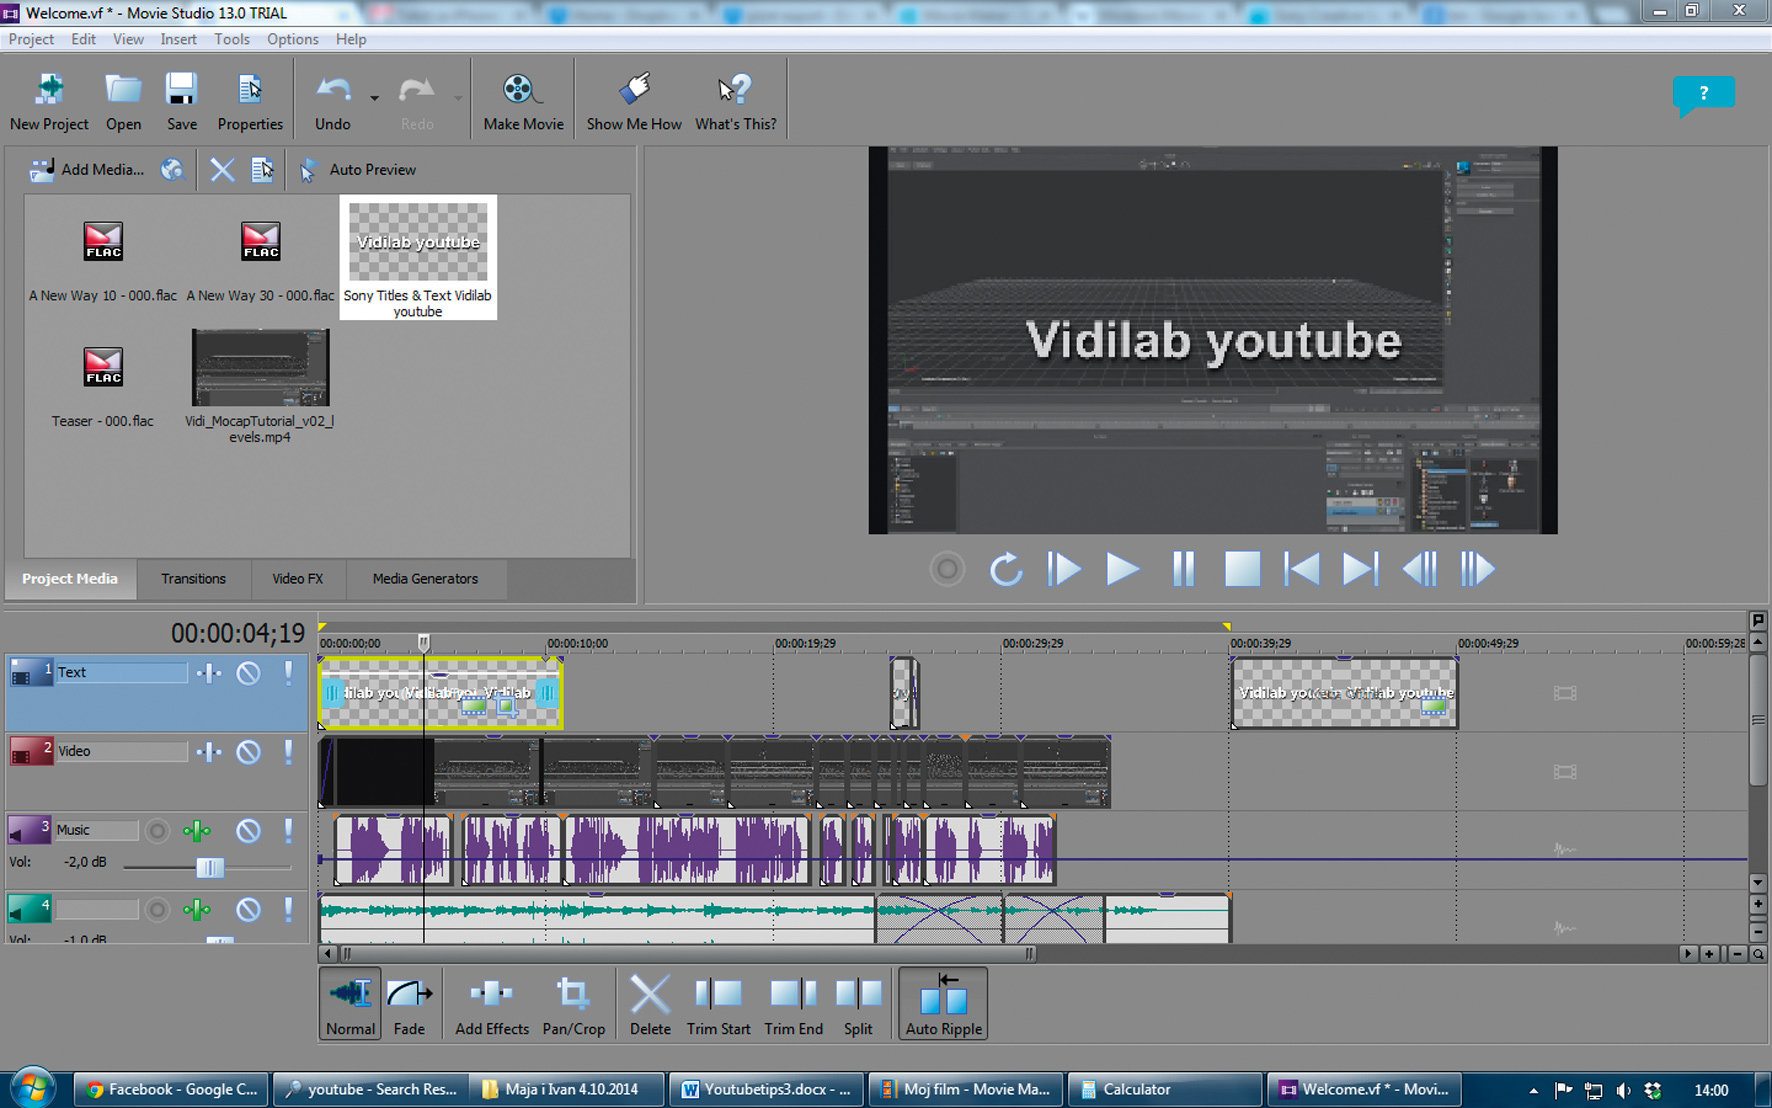1772x1108 pixels.
Task: Solo the Text track
Action: tap(288, 673)
